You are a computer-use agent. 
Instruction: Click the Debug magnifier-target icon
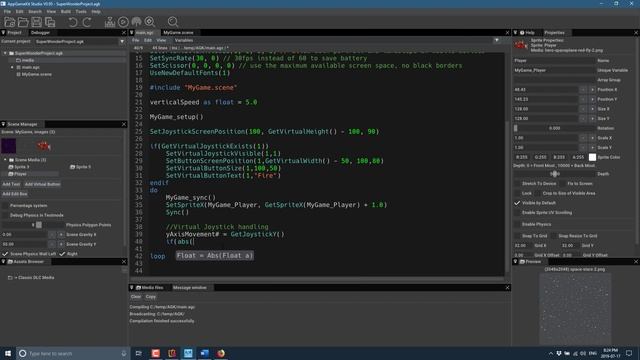150,22
